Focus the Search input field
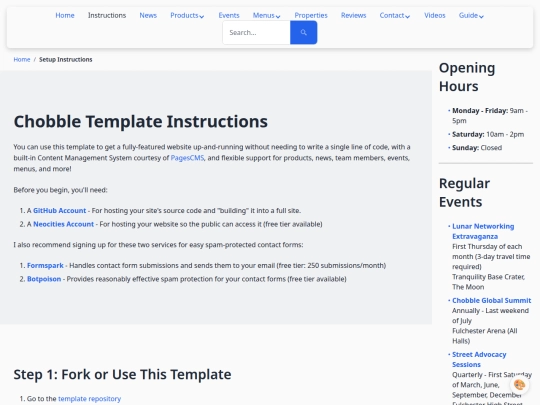The image size is (540, 405). coord(257,32)
